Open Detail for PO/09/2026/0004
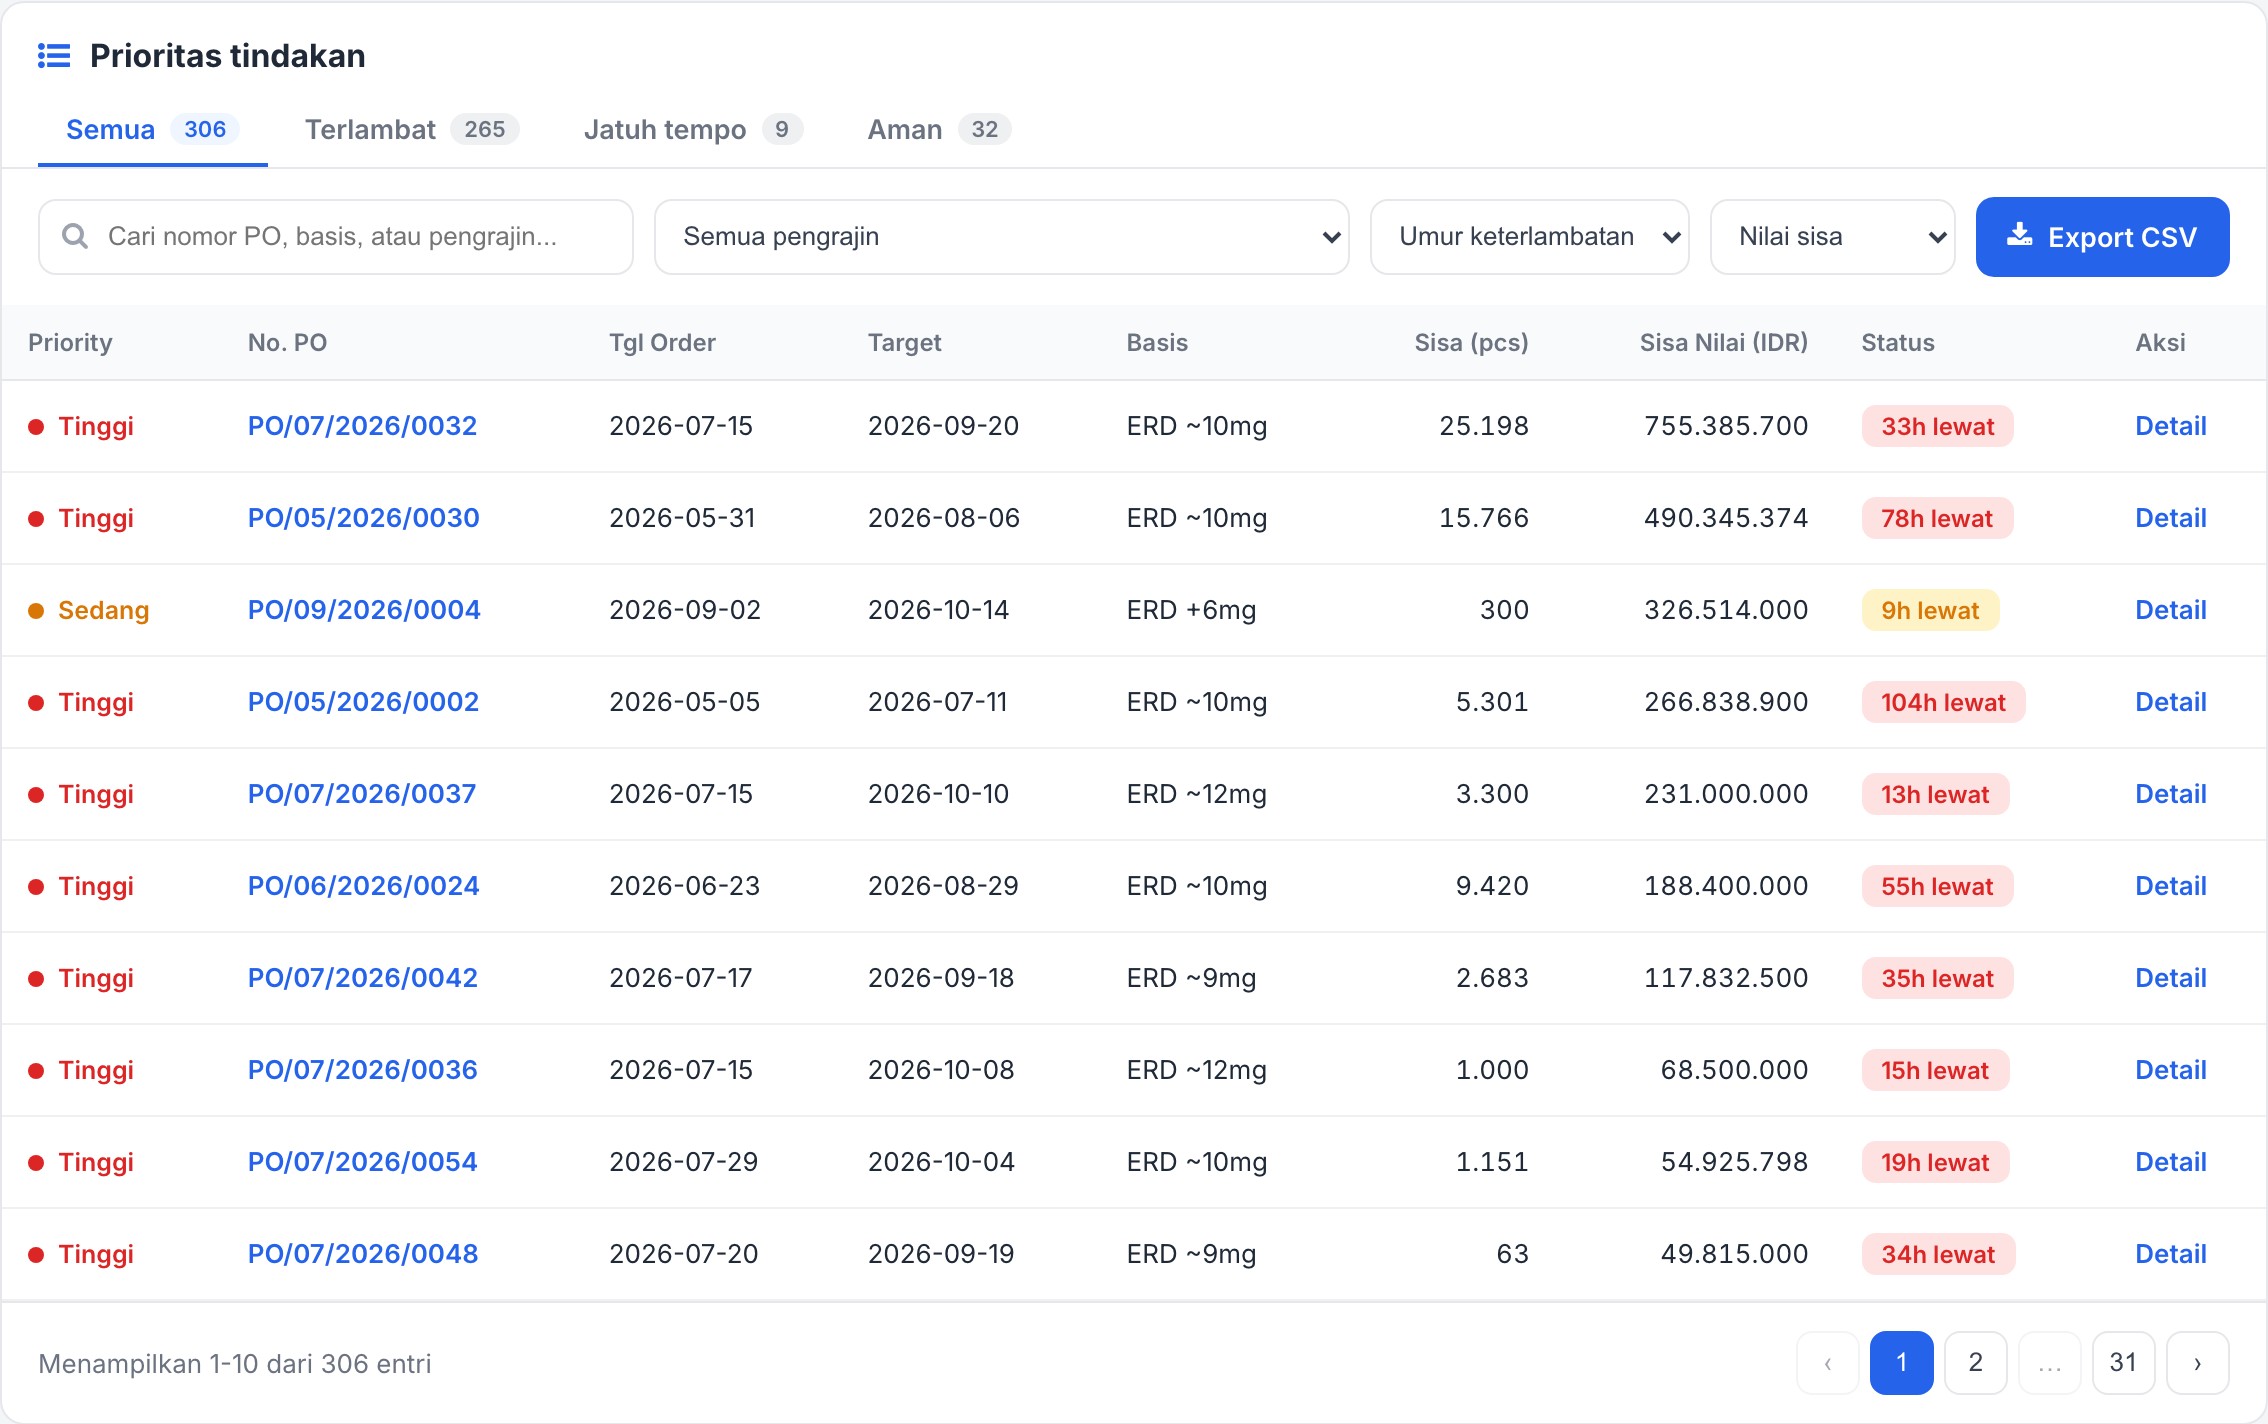This screenshot has height=1424, width=2268. (x=2170, y=610)
